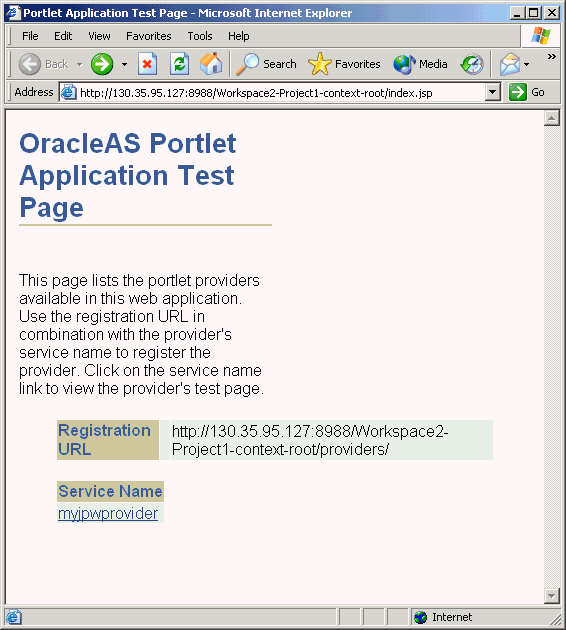This screenshot has width=566, height=630.
Task: Expand the Back history dropdown arrow
Action: click(x=80, y=64)
